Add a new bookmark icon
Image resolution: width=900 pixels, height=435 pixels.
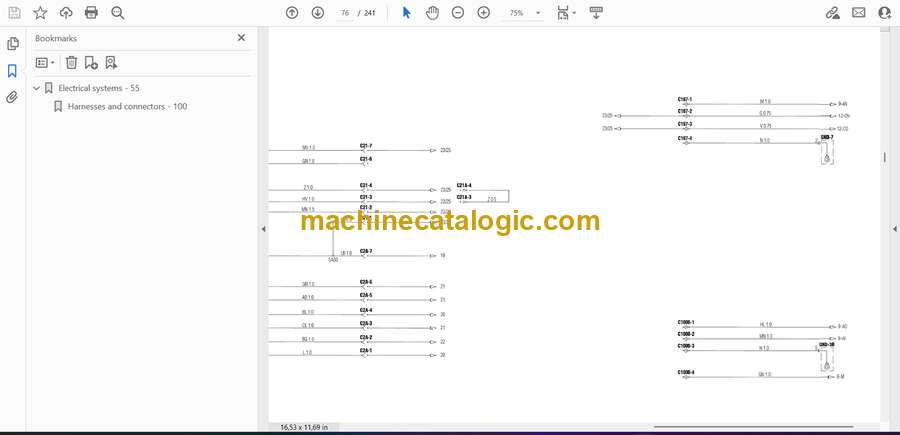coord(91,63)
